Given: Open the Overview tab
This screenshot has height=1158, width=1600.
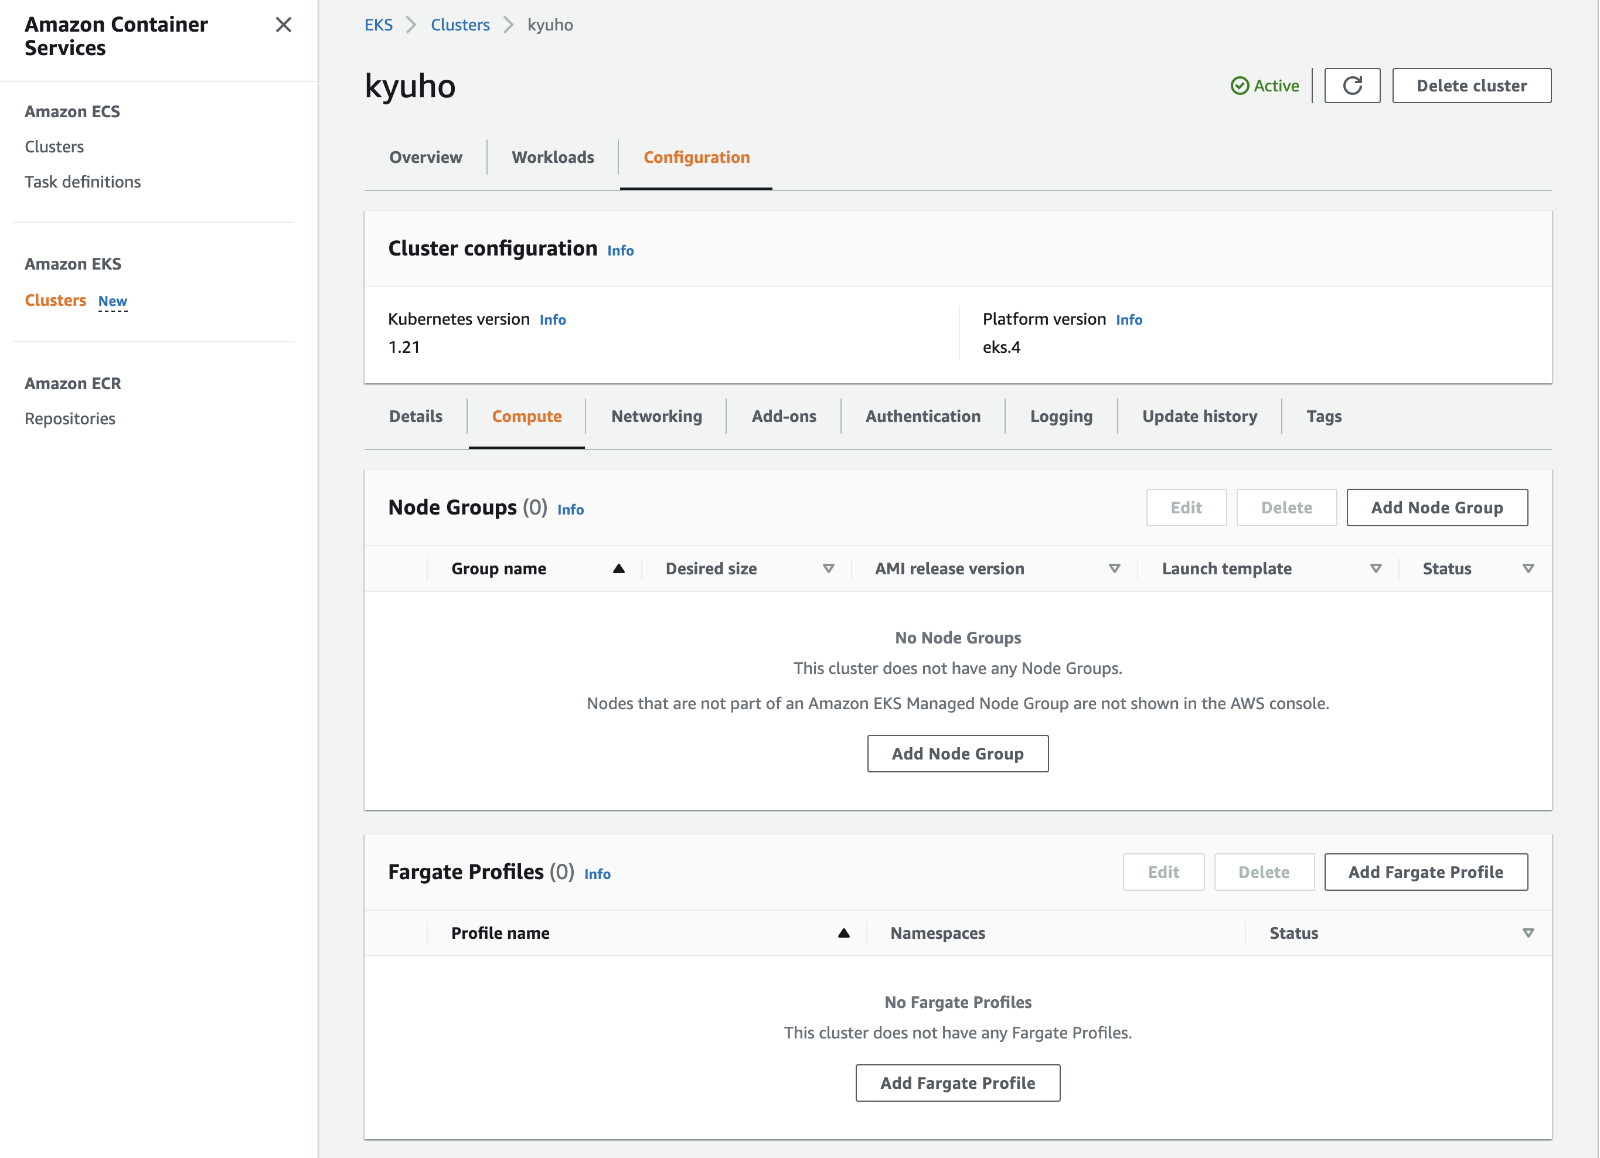Looking at the screenshot, I should click(x=426, y=158).
